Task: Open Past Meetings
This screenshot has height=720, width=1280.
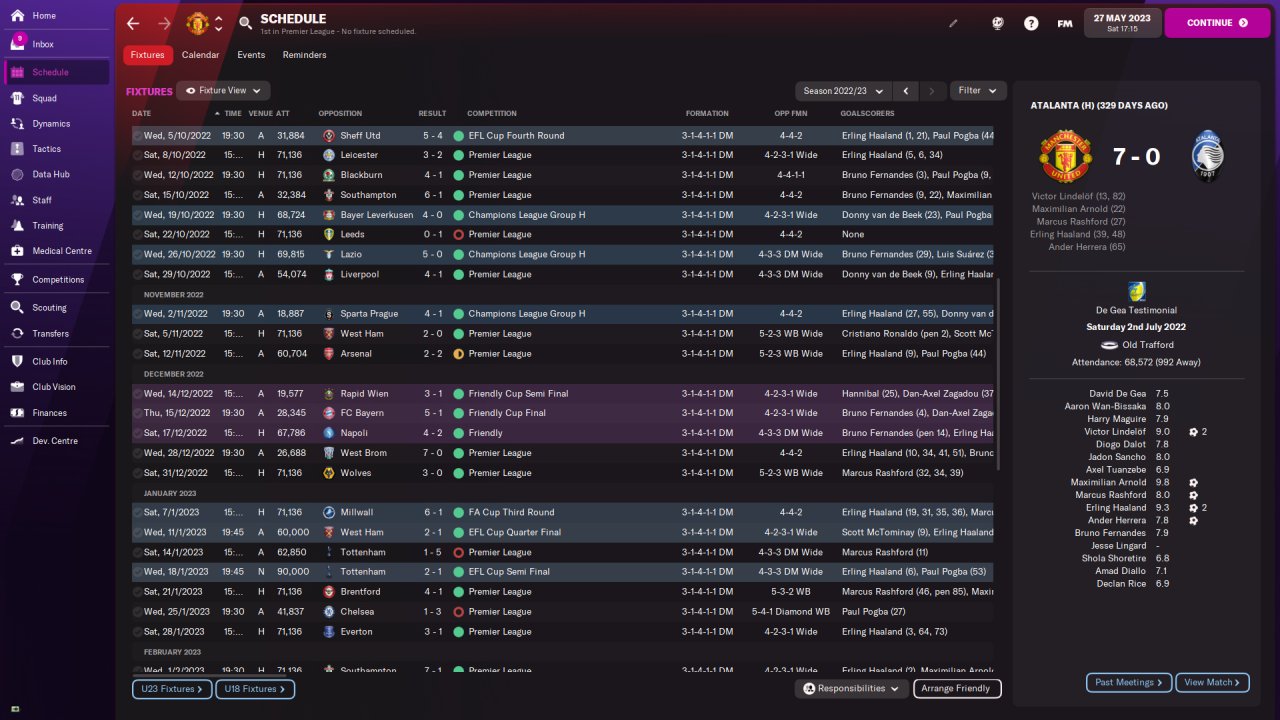Action: pos(1129,683)
